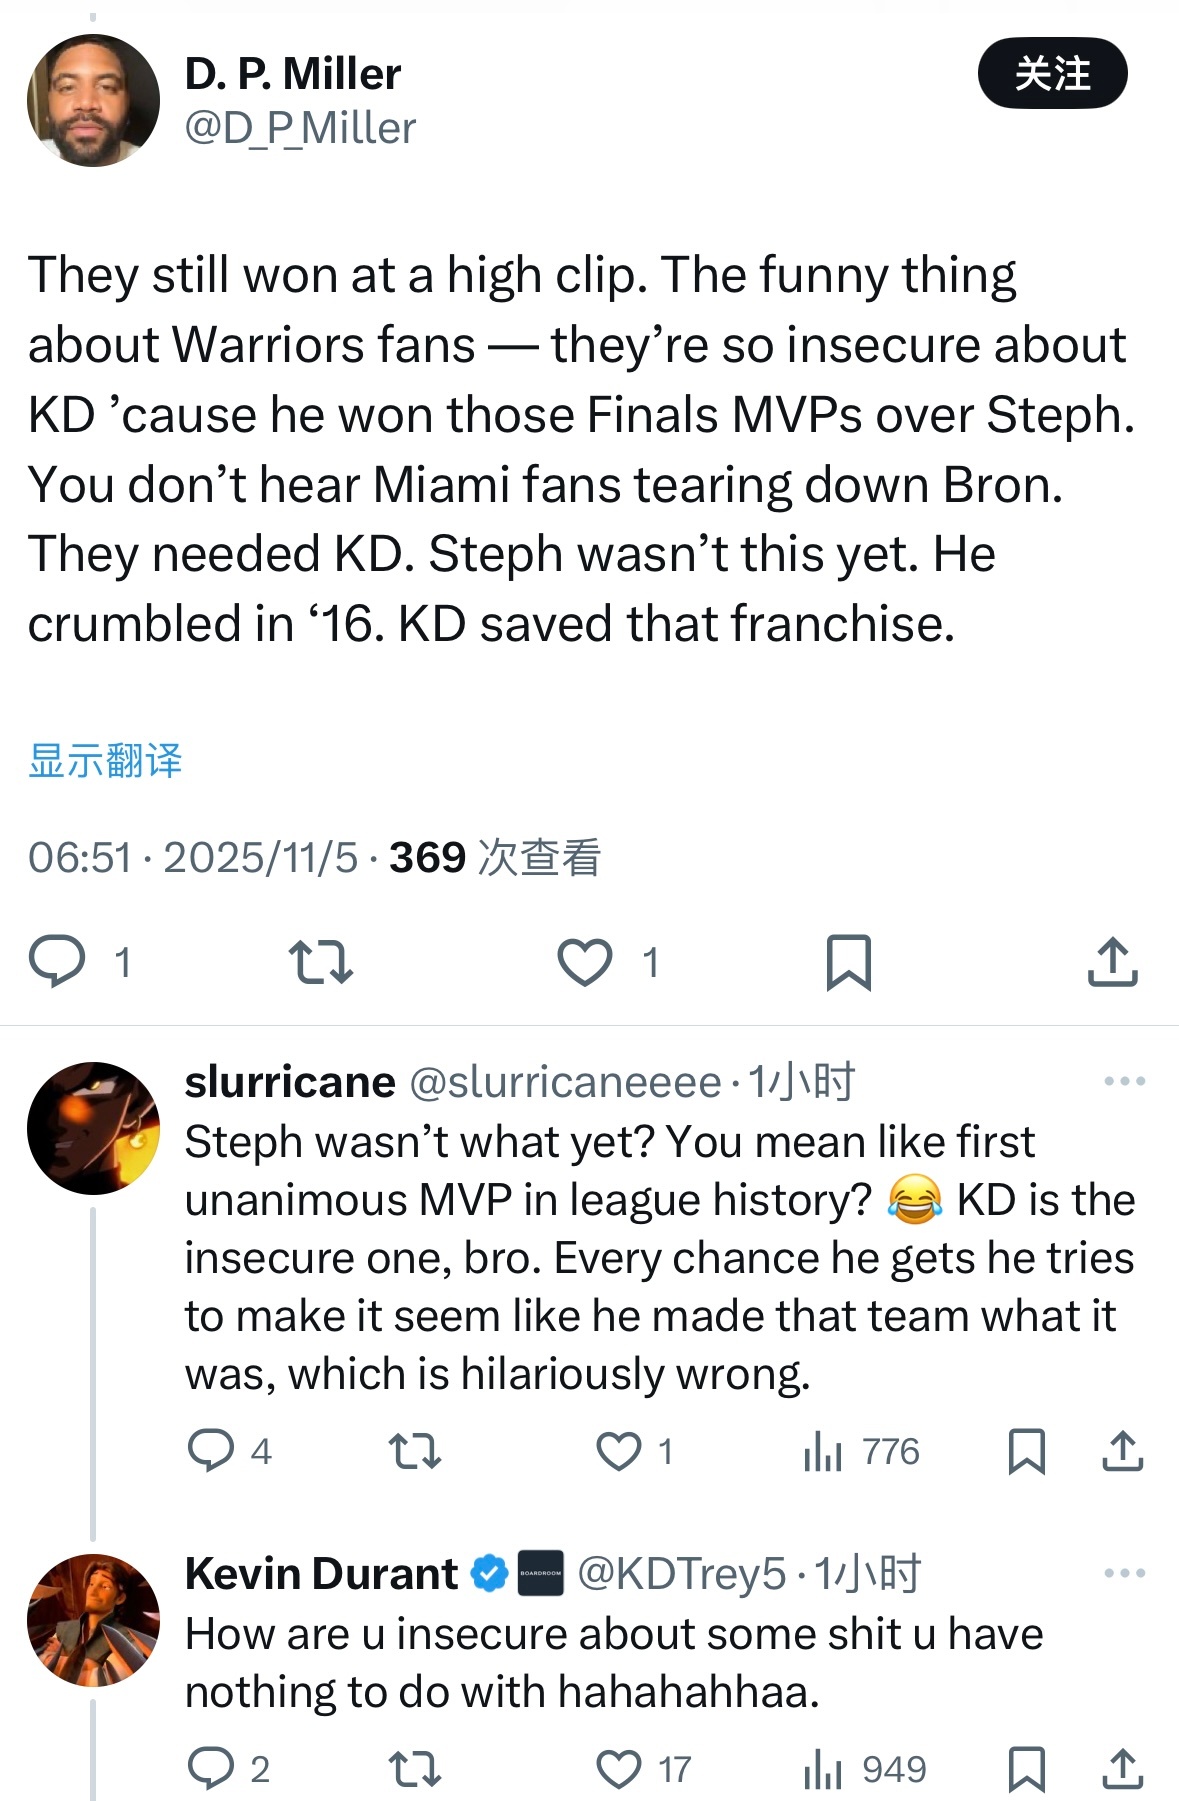Screen dimensions: 1179x1801
Task: Bookmark D. P. Miller's main tweet
Action: (x=848, y=962)
